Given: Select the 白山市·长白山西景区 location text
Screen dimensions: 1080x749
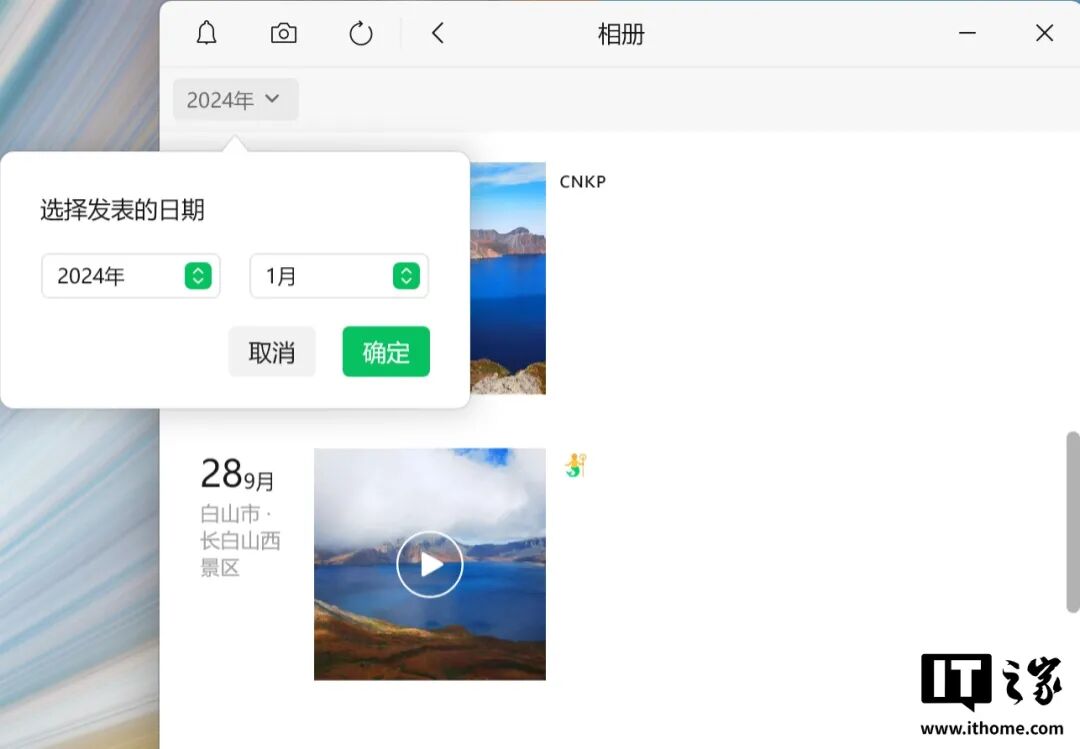Looking at the screenshot, I should (240, 541).
